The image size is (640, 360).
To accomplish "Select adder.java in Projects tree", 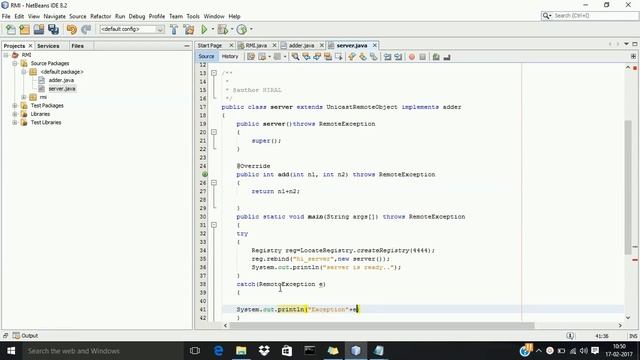I will (61, 80).
